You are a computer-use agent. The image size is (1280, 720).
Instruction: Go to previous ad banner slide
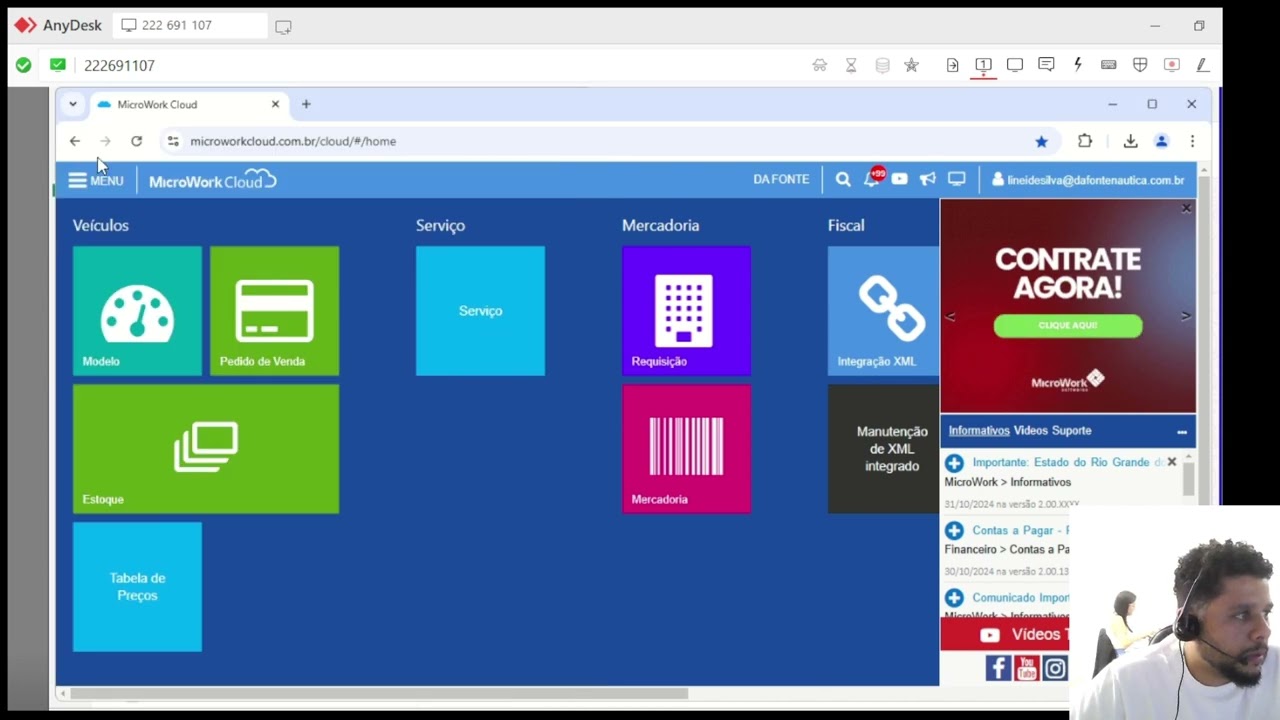tap(950, 316)
